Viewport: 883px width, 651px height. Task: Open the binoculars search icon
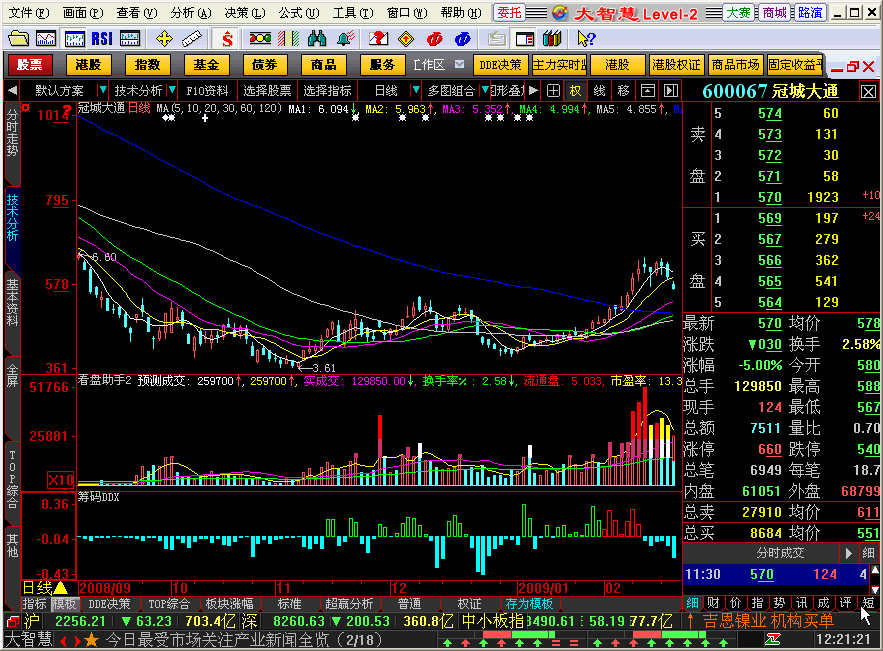[x=317, y=38]
